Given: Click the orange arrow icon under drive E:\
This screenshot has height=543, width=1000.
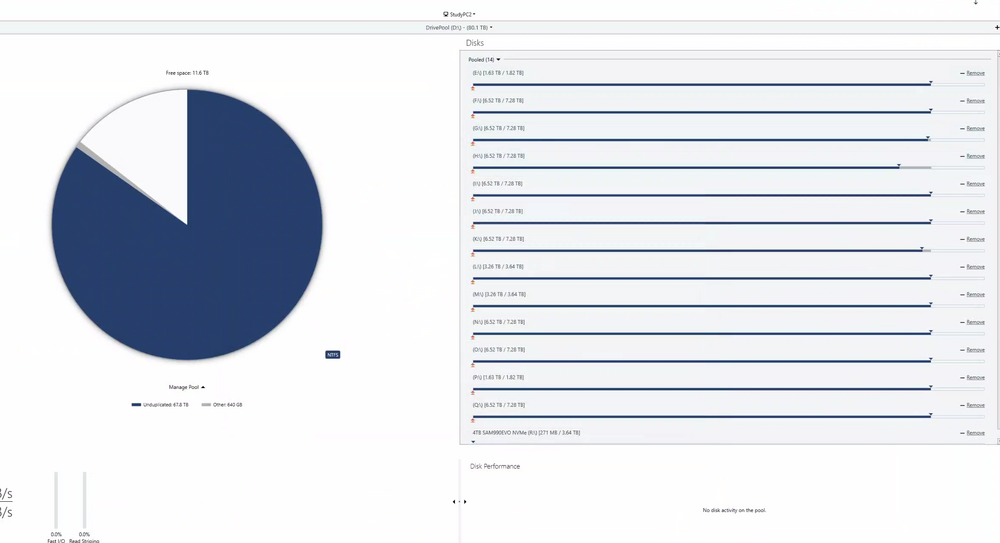Looking at the screenshot, I should coord(473,89).
